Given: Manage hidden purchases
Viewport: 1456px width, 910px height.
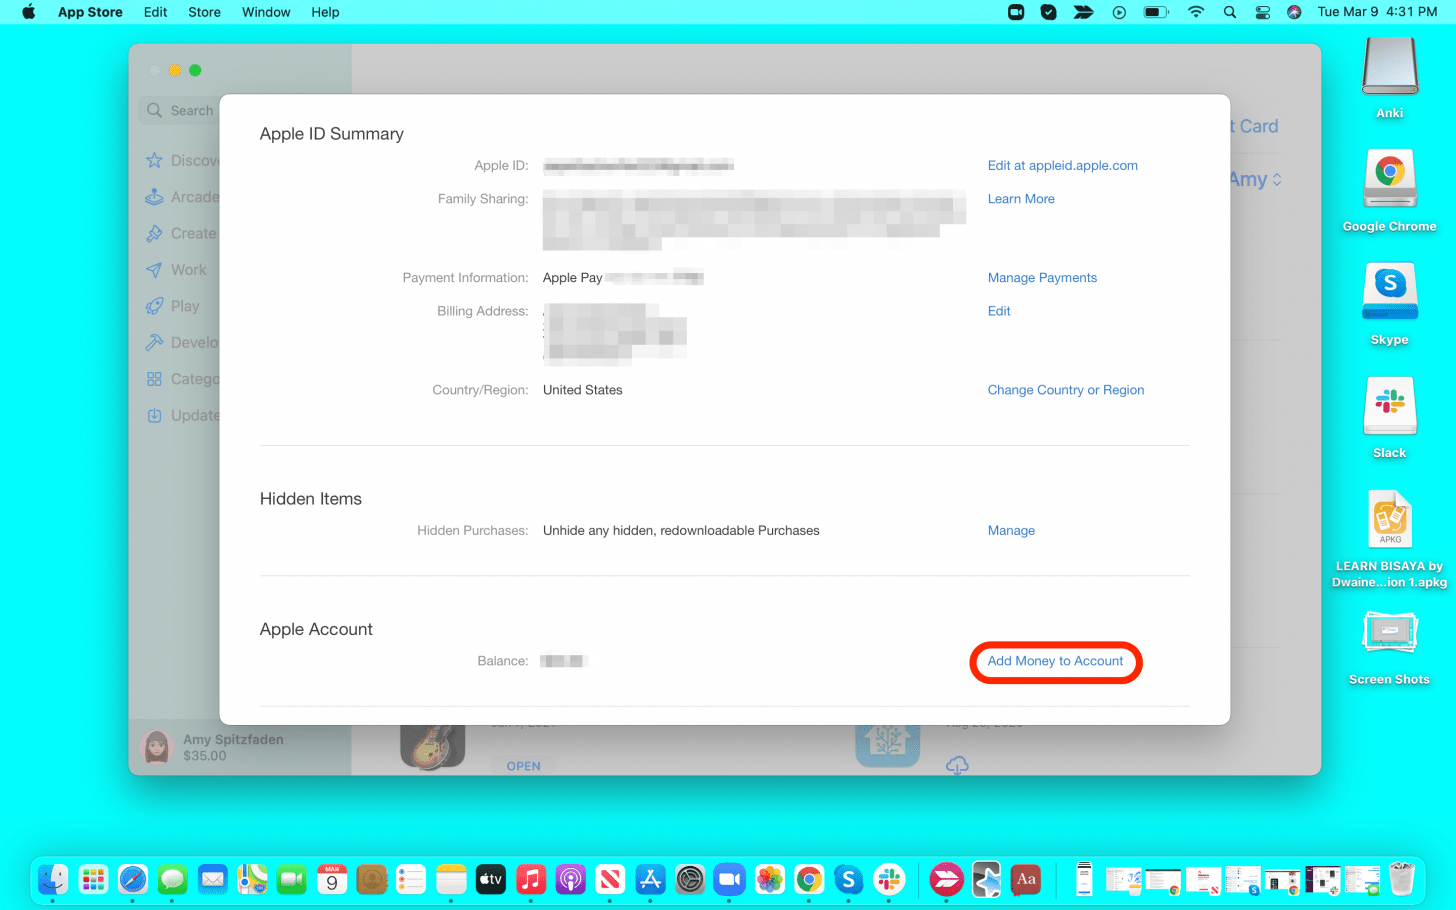Looking at the screenshot, I should click(x=1011, y=531).
